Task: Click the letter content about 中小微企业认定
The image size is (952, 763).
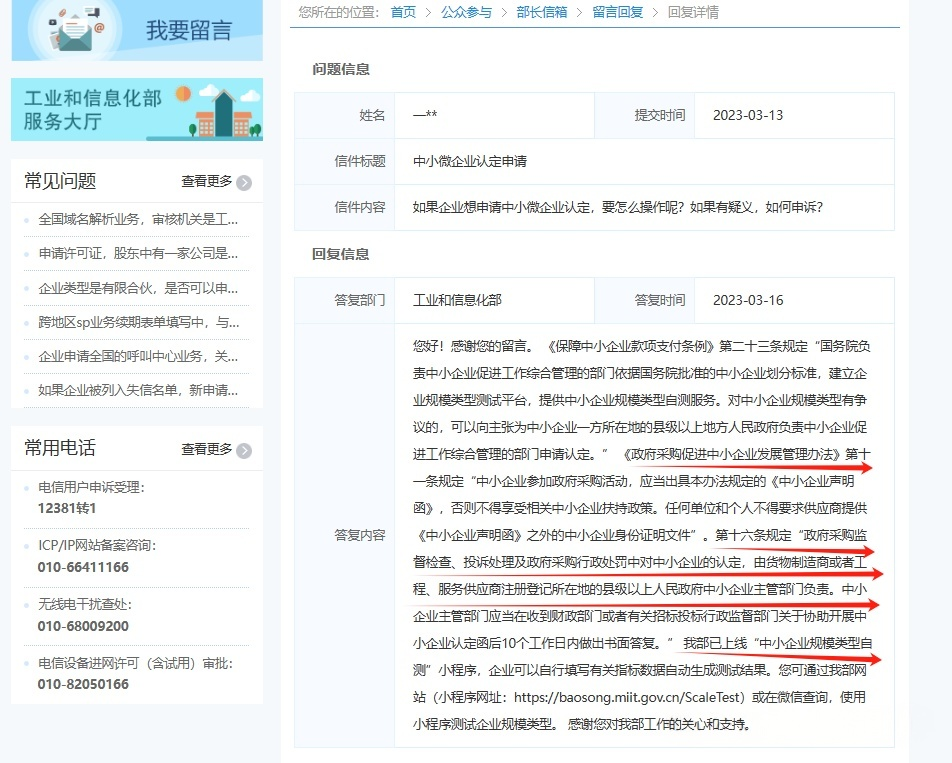Action: (617, 208)
